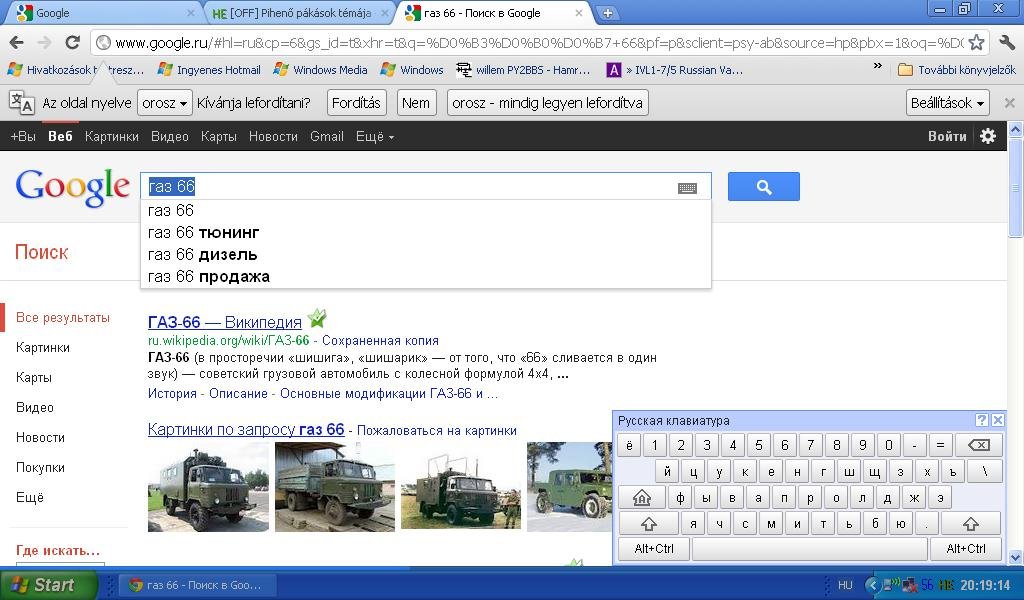Click the second GAZ-66 truck thumbnail
The height and width of the screenshot is (600, 1024).
click(335, 487)
